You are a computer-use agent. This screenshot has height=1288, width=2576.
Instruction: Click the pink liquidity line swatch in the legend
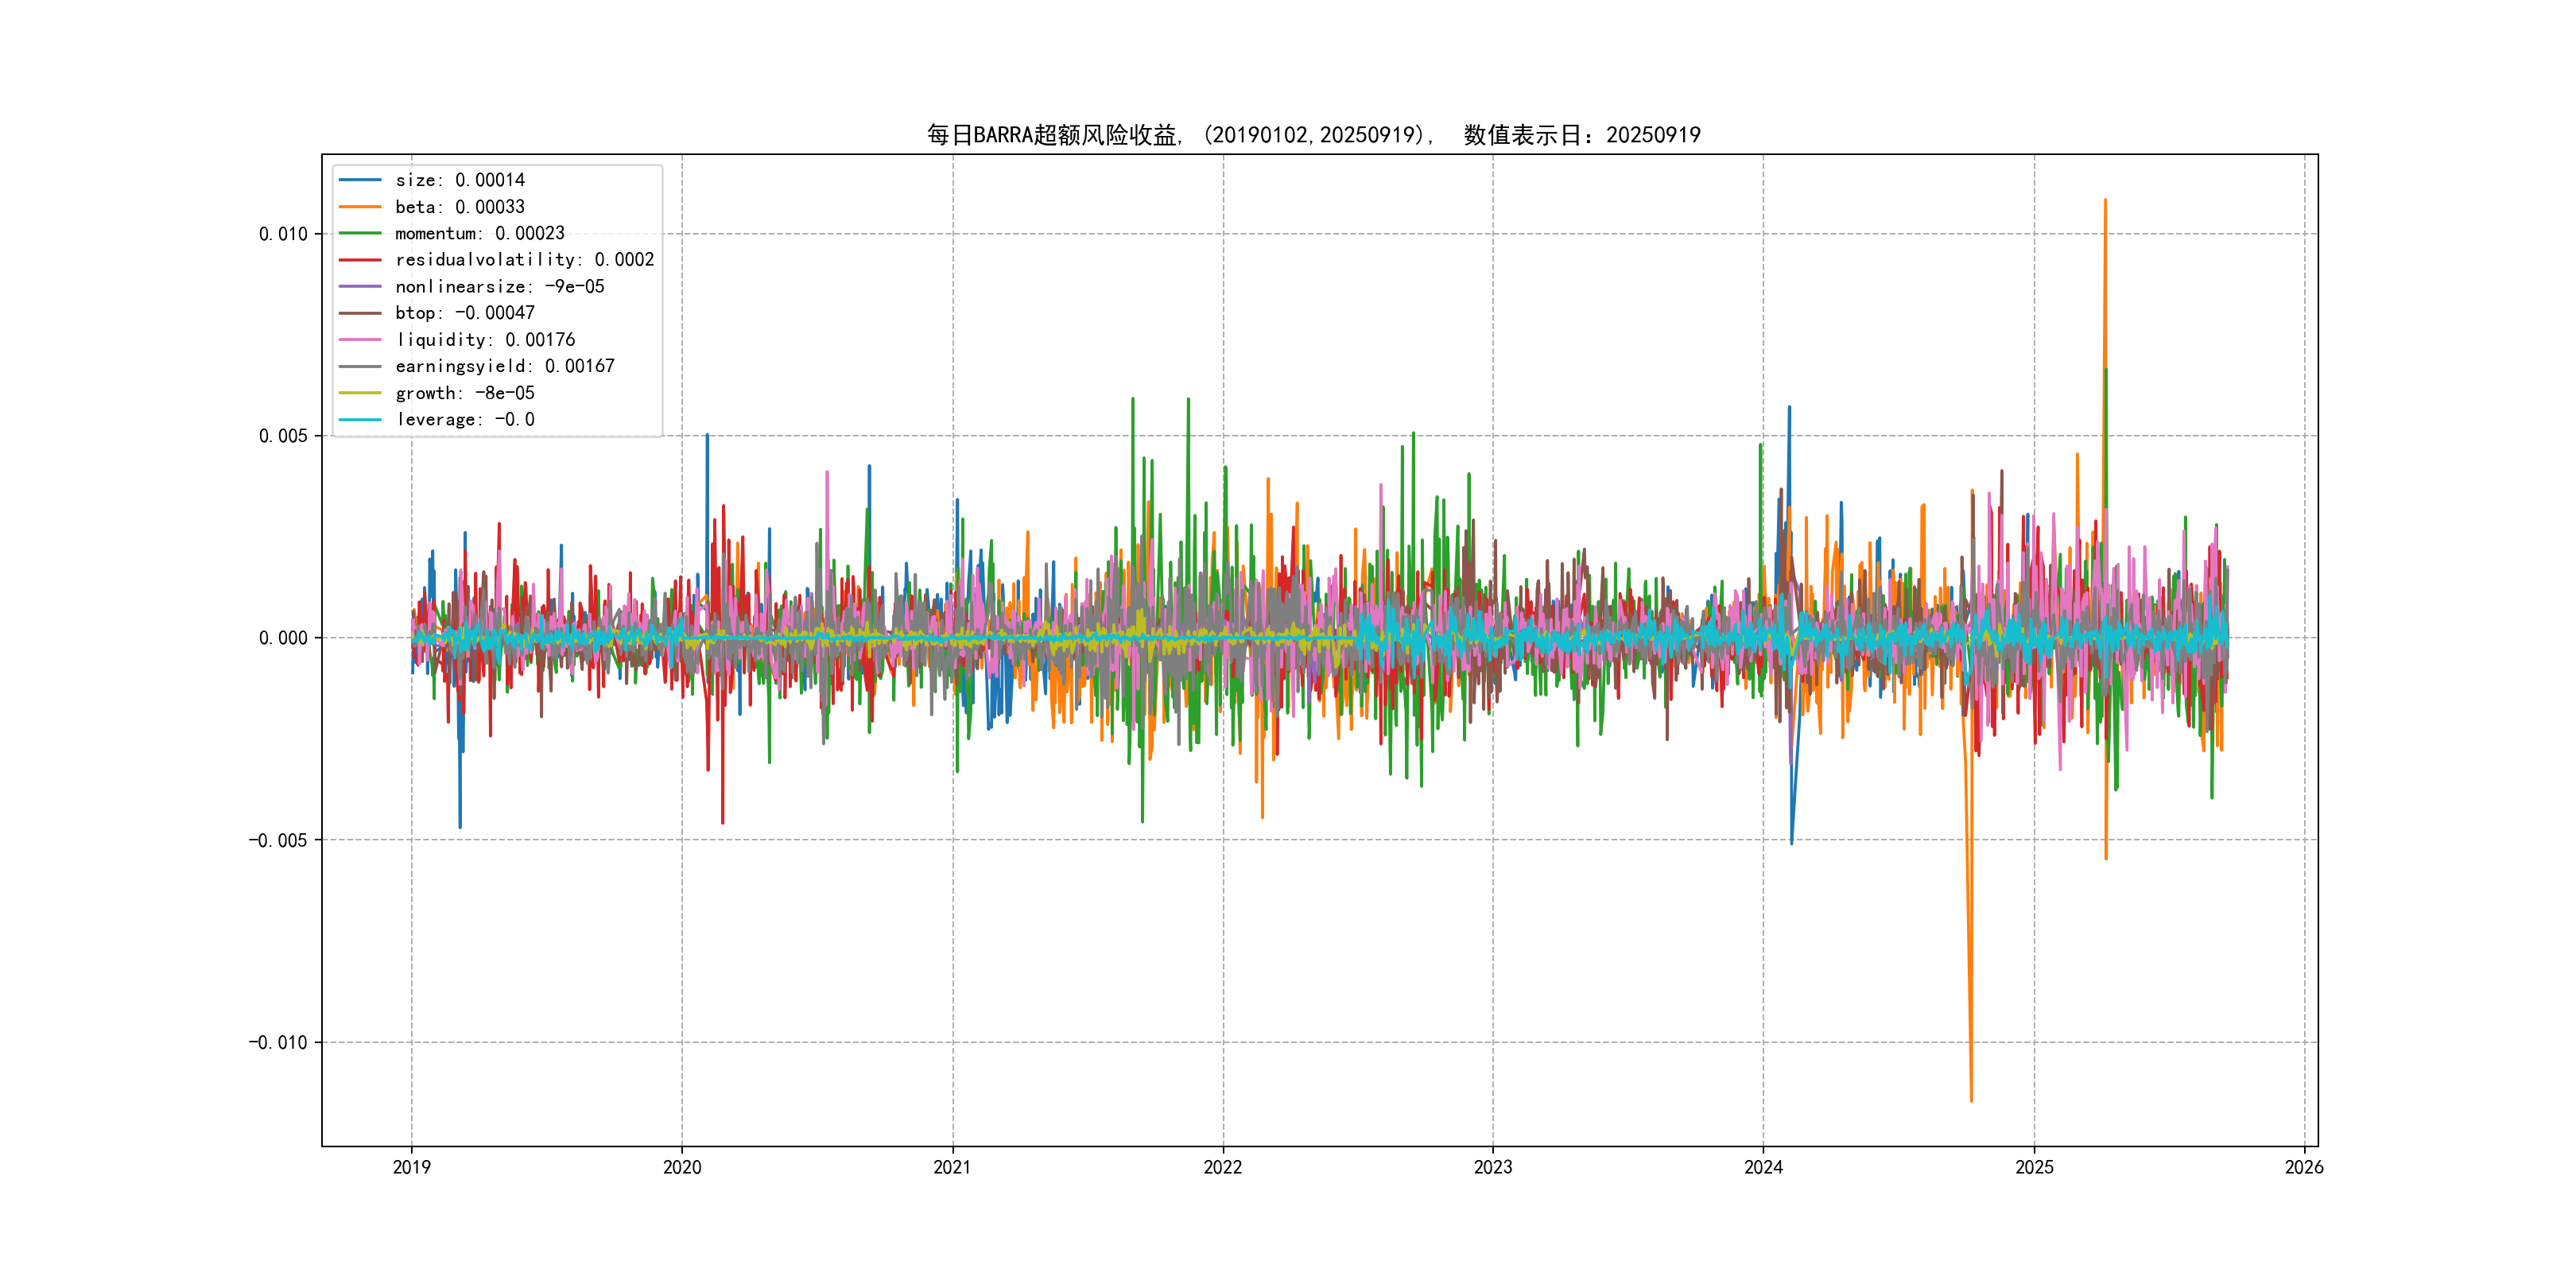click(360, 340)
